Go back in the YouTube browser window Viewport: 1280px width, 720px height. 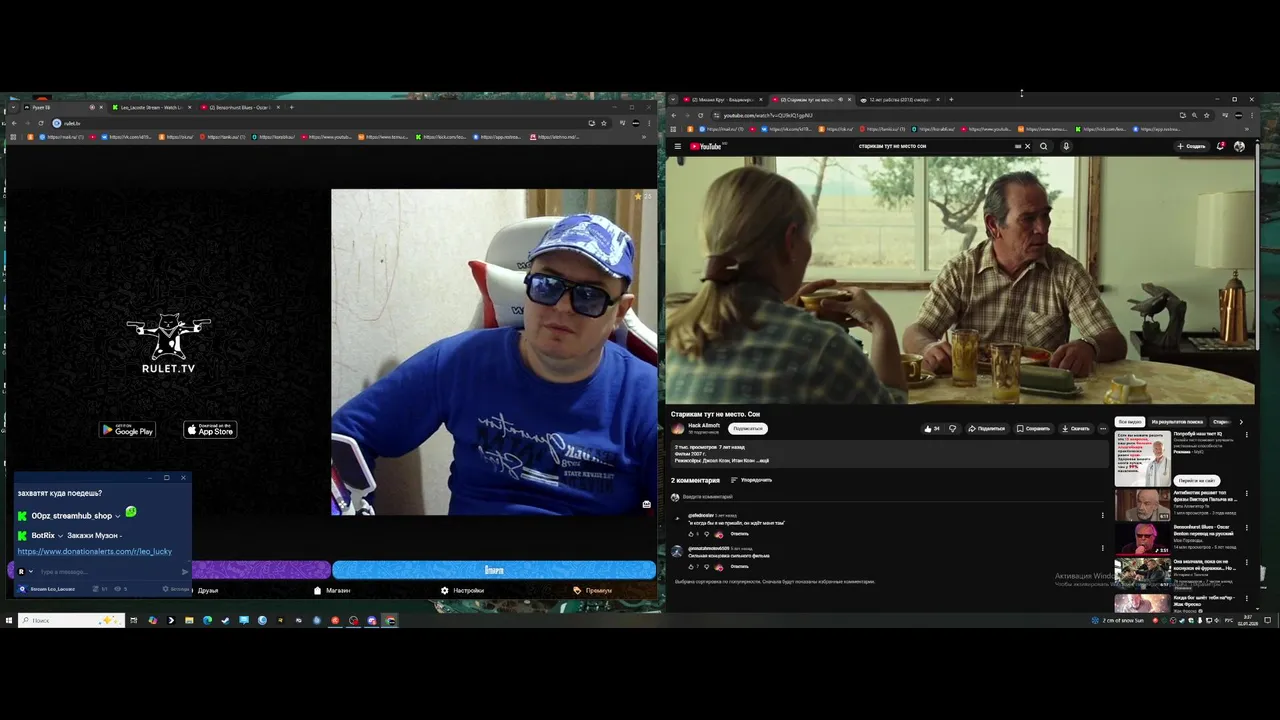(673, 115)
